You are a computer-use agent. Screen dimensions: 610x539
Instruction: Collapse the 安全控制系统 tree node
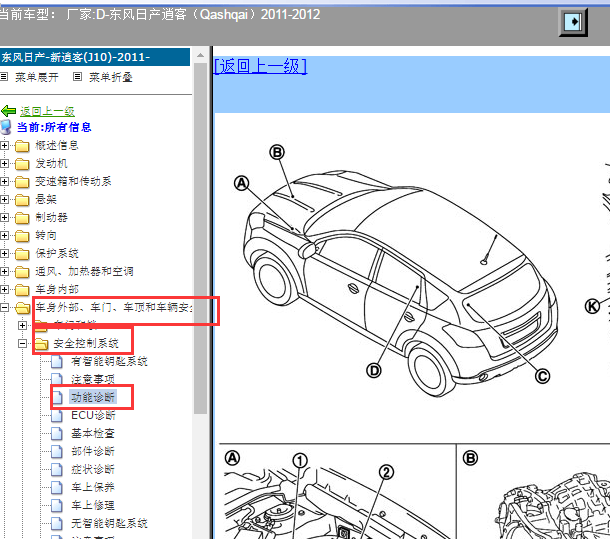pos(23,343)
